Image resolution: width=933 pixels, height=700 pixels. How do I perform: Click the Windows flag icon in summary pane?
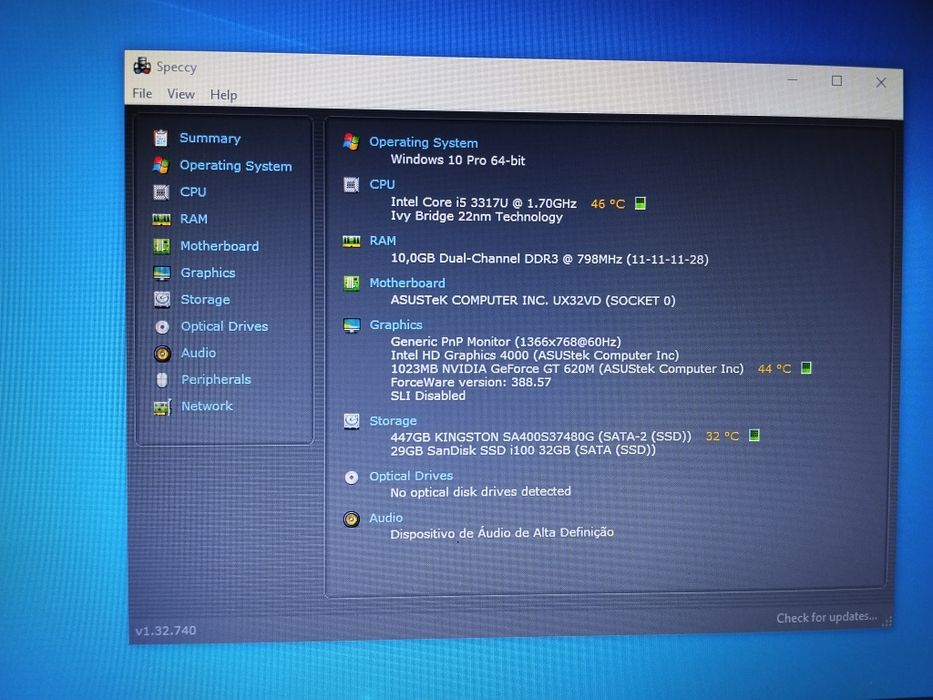[x=351, y=142]
